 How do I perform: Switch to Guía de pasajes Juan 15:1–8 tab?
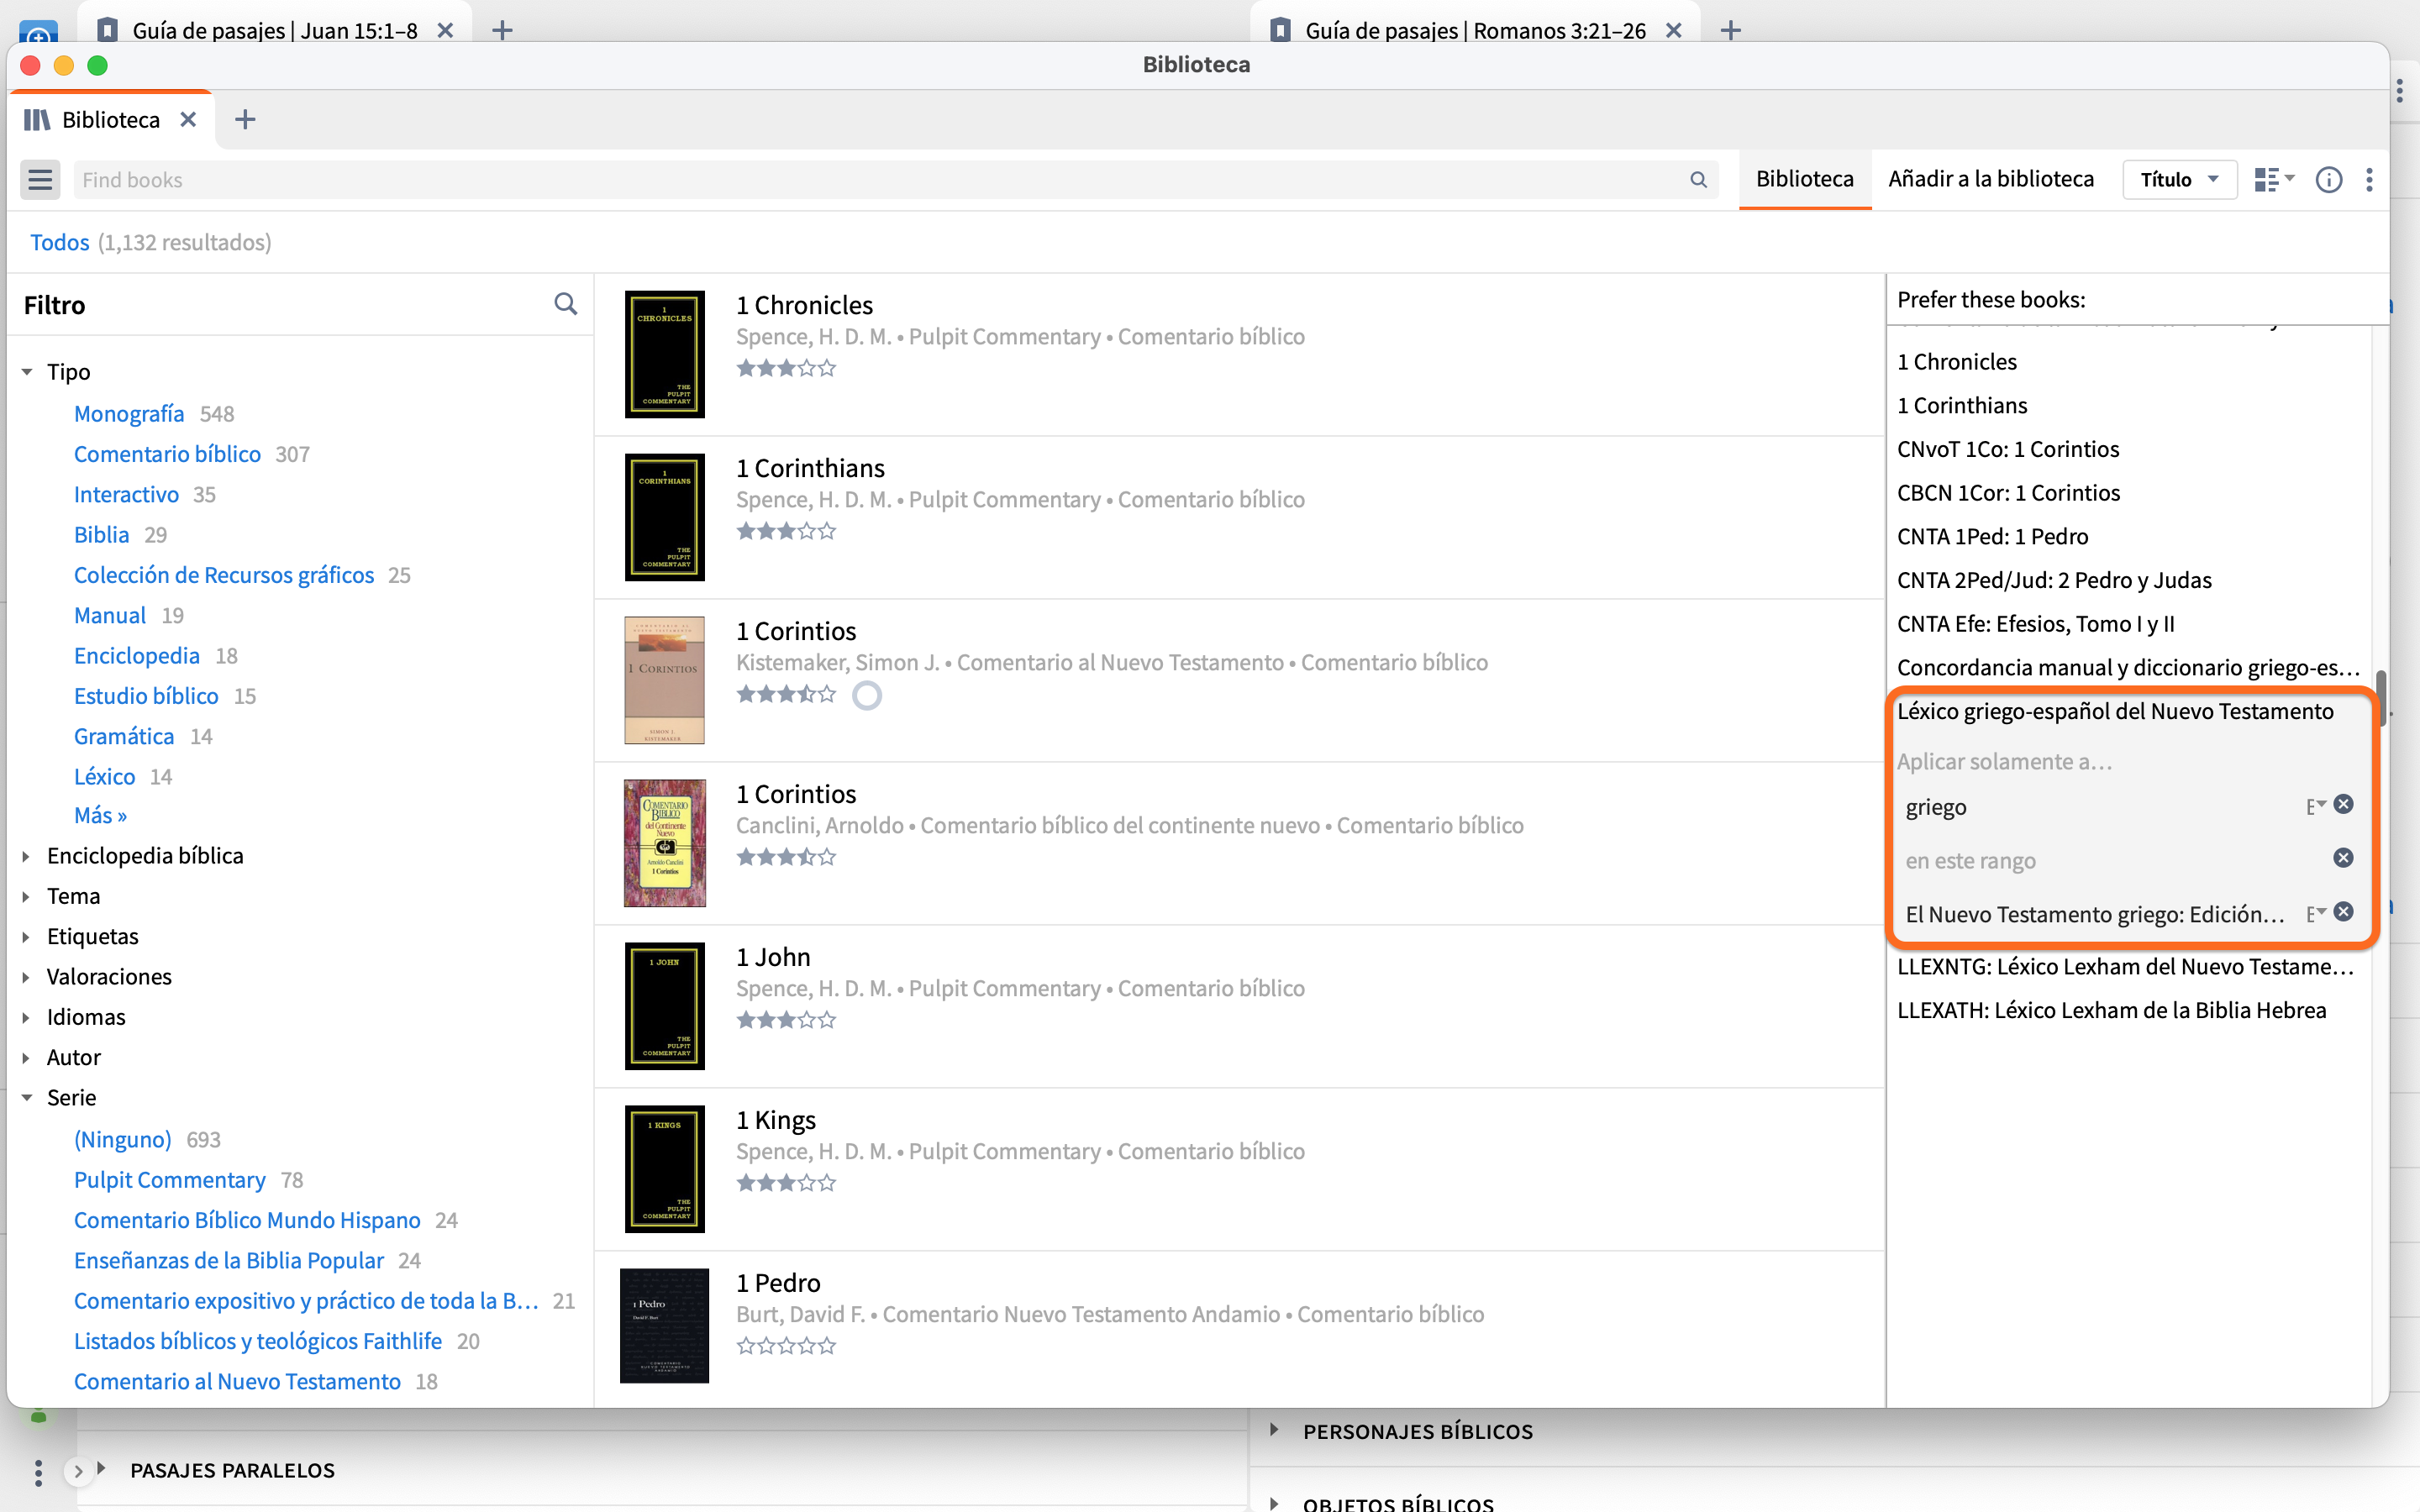click(x=274, y=30)
